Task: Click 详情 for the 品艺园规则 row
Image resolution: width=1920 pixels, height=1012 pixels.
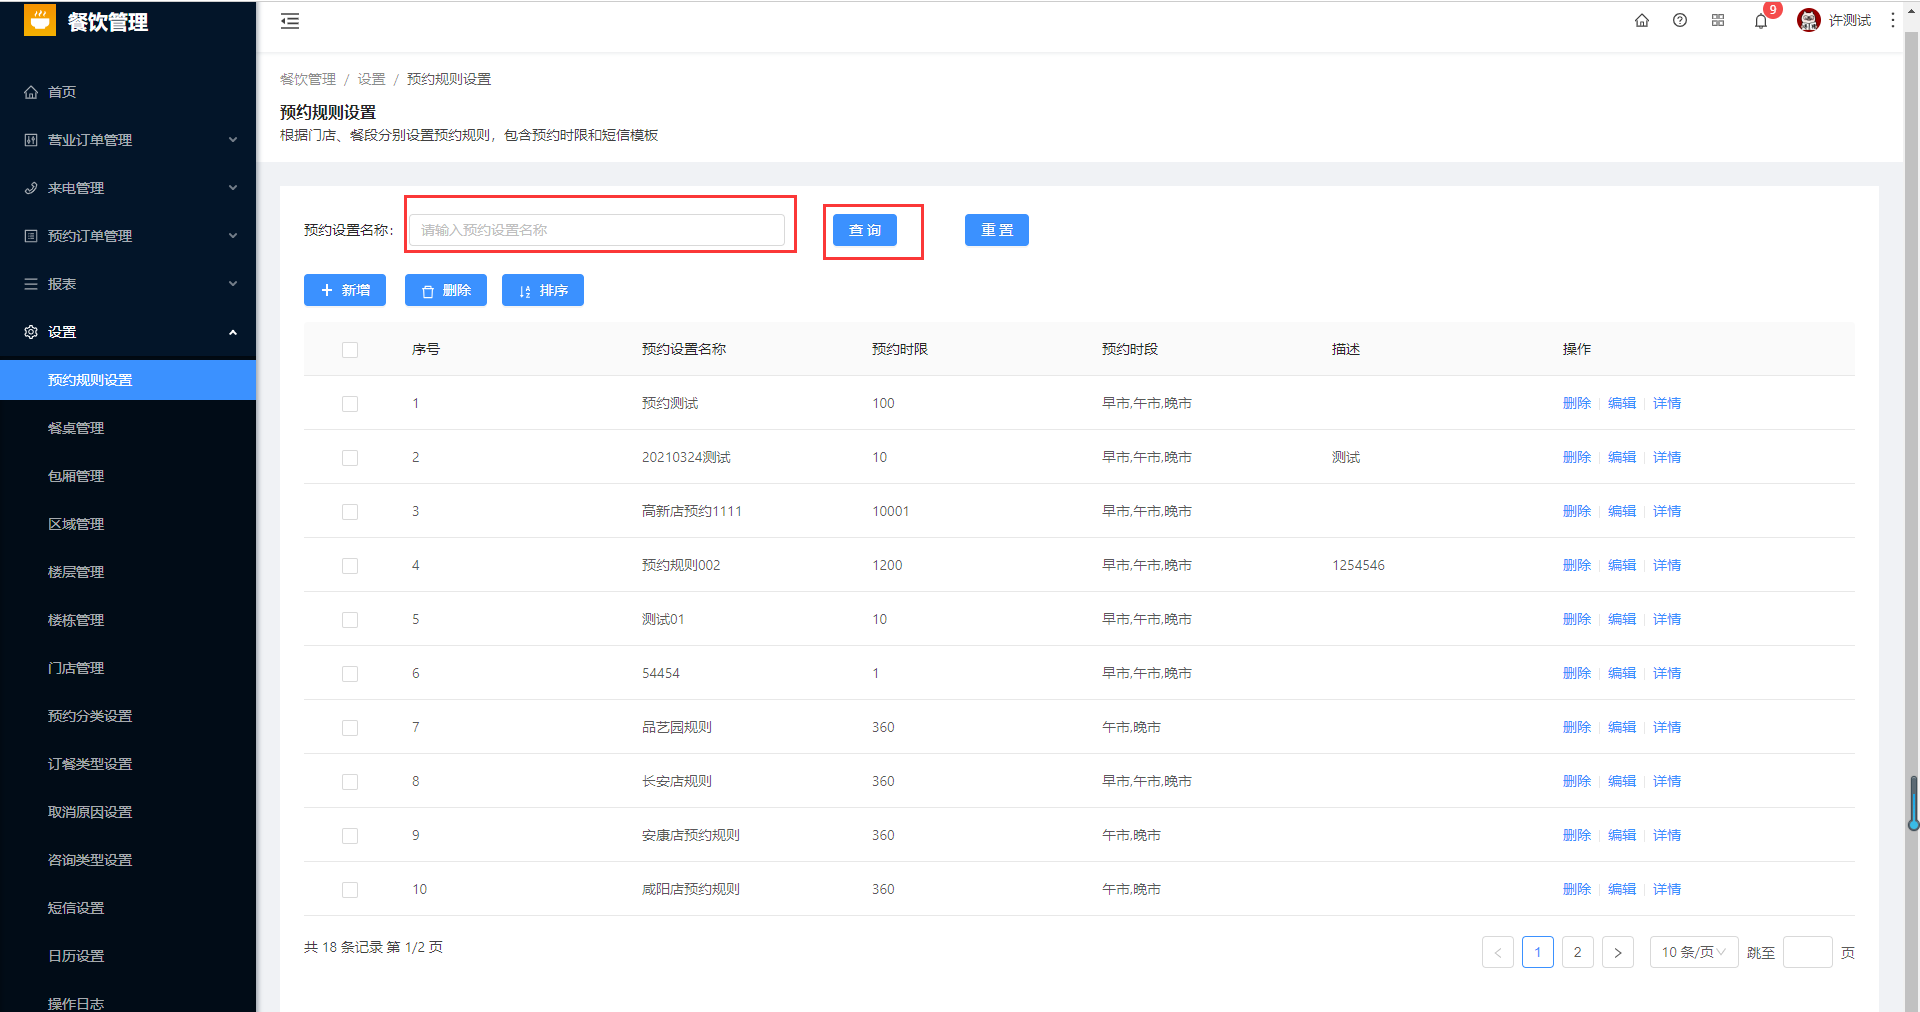Action: [1667, 727]
